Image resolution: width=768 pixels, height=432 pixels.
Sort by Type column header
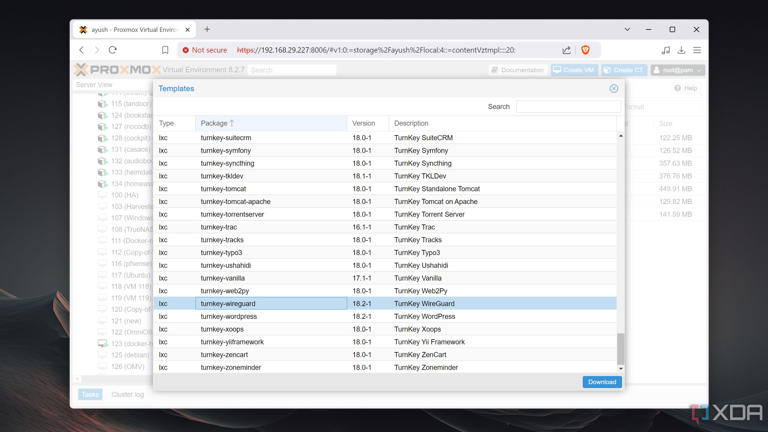(174, 123)
